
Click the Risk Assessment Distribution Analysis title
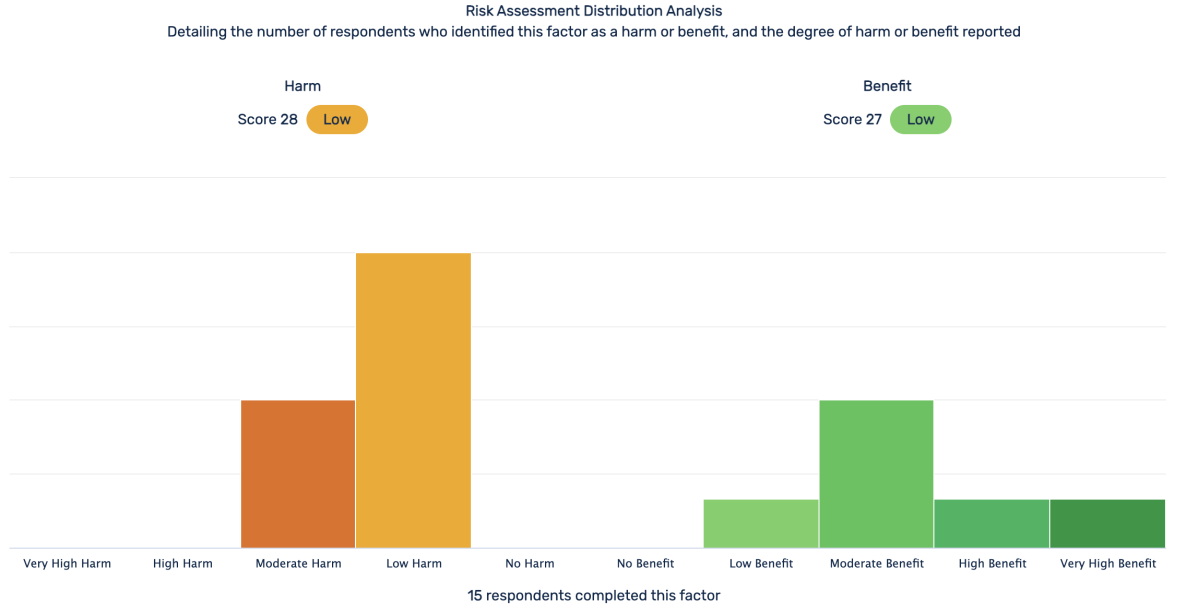click(x=594, y=11)
